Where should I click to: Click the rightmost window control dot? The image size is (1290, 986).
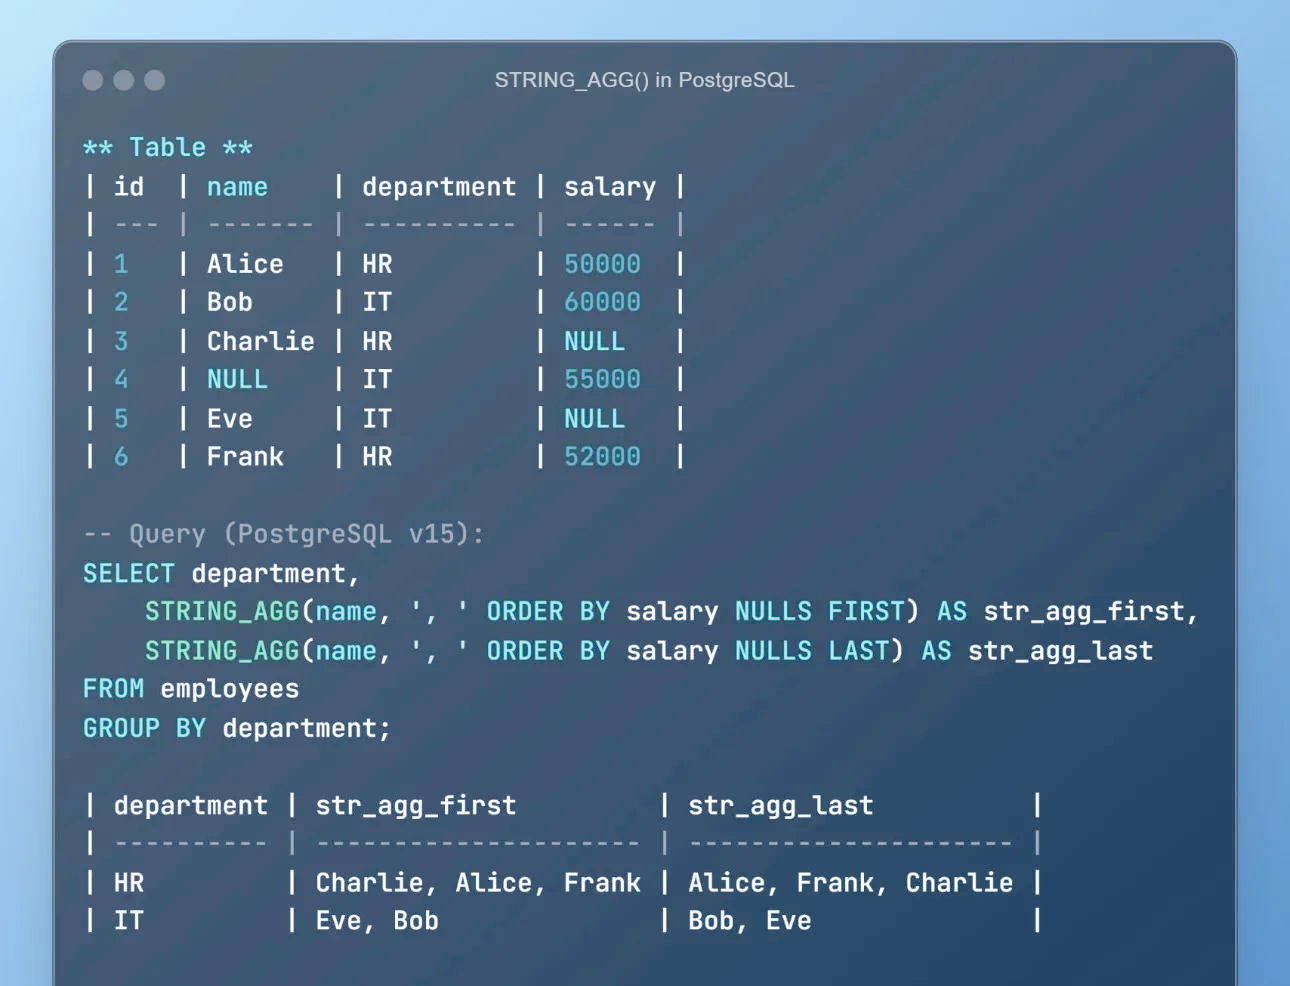tap(155, 80)
